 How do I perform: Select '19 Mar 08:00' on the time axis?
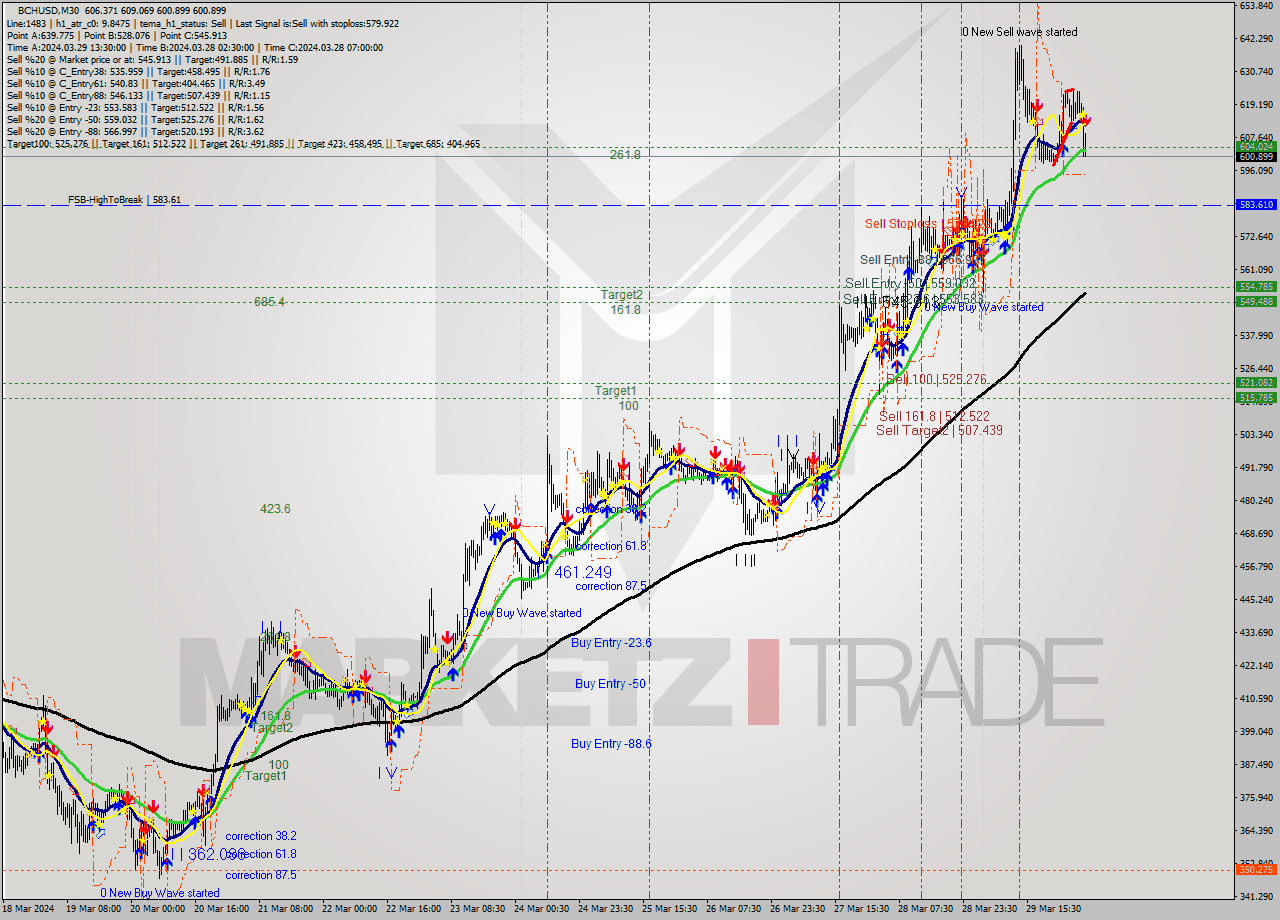(94, 909)
